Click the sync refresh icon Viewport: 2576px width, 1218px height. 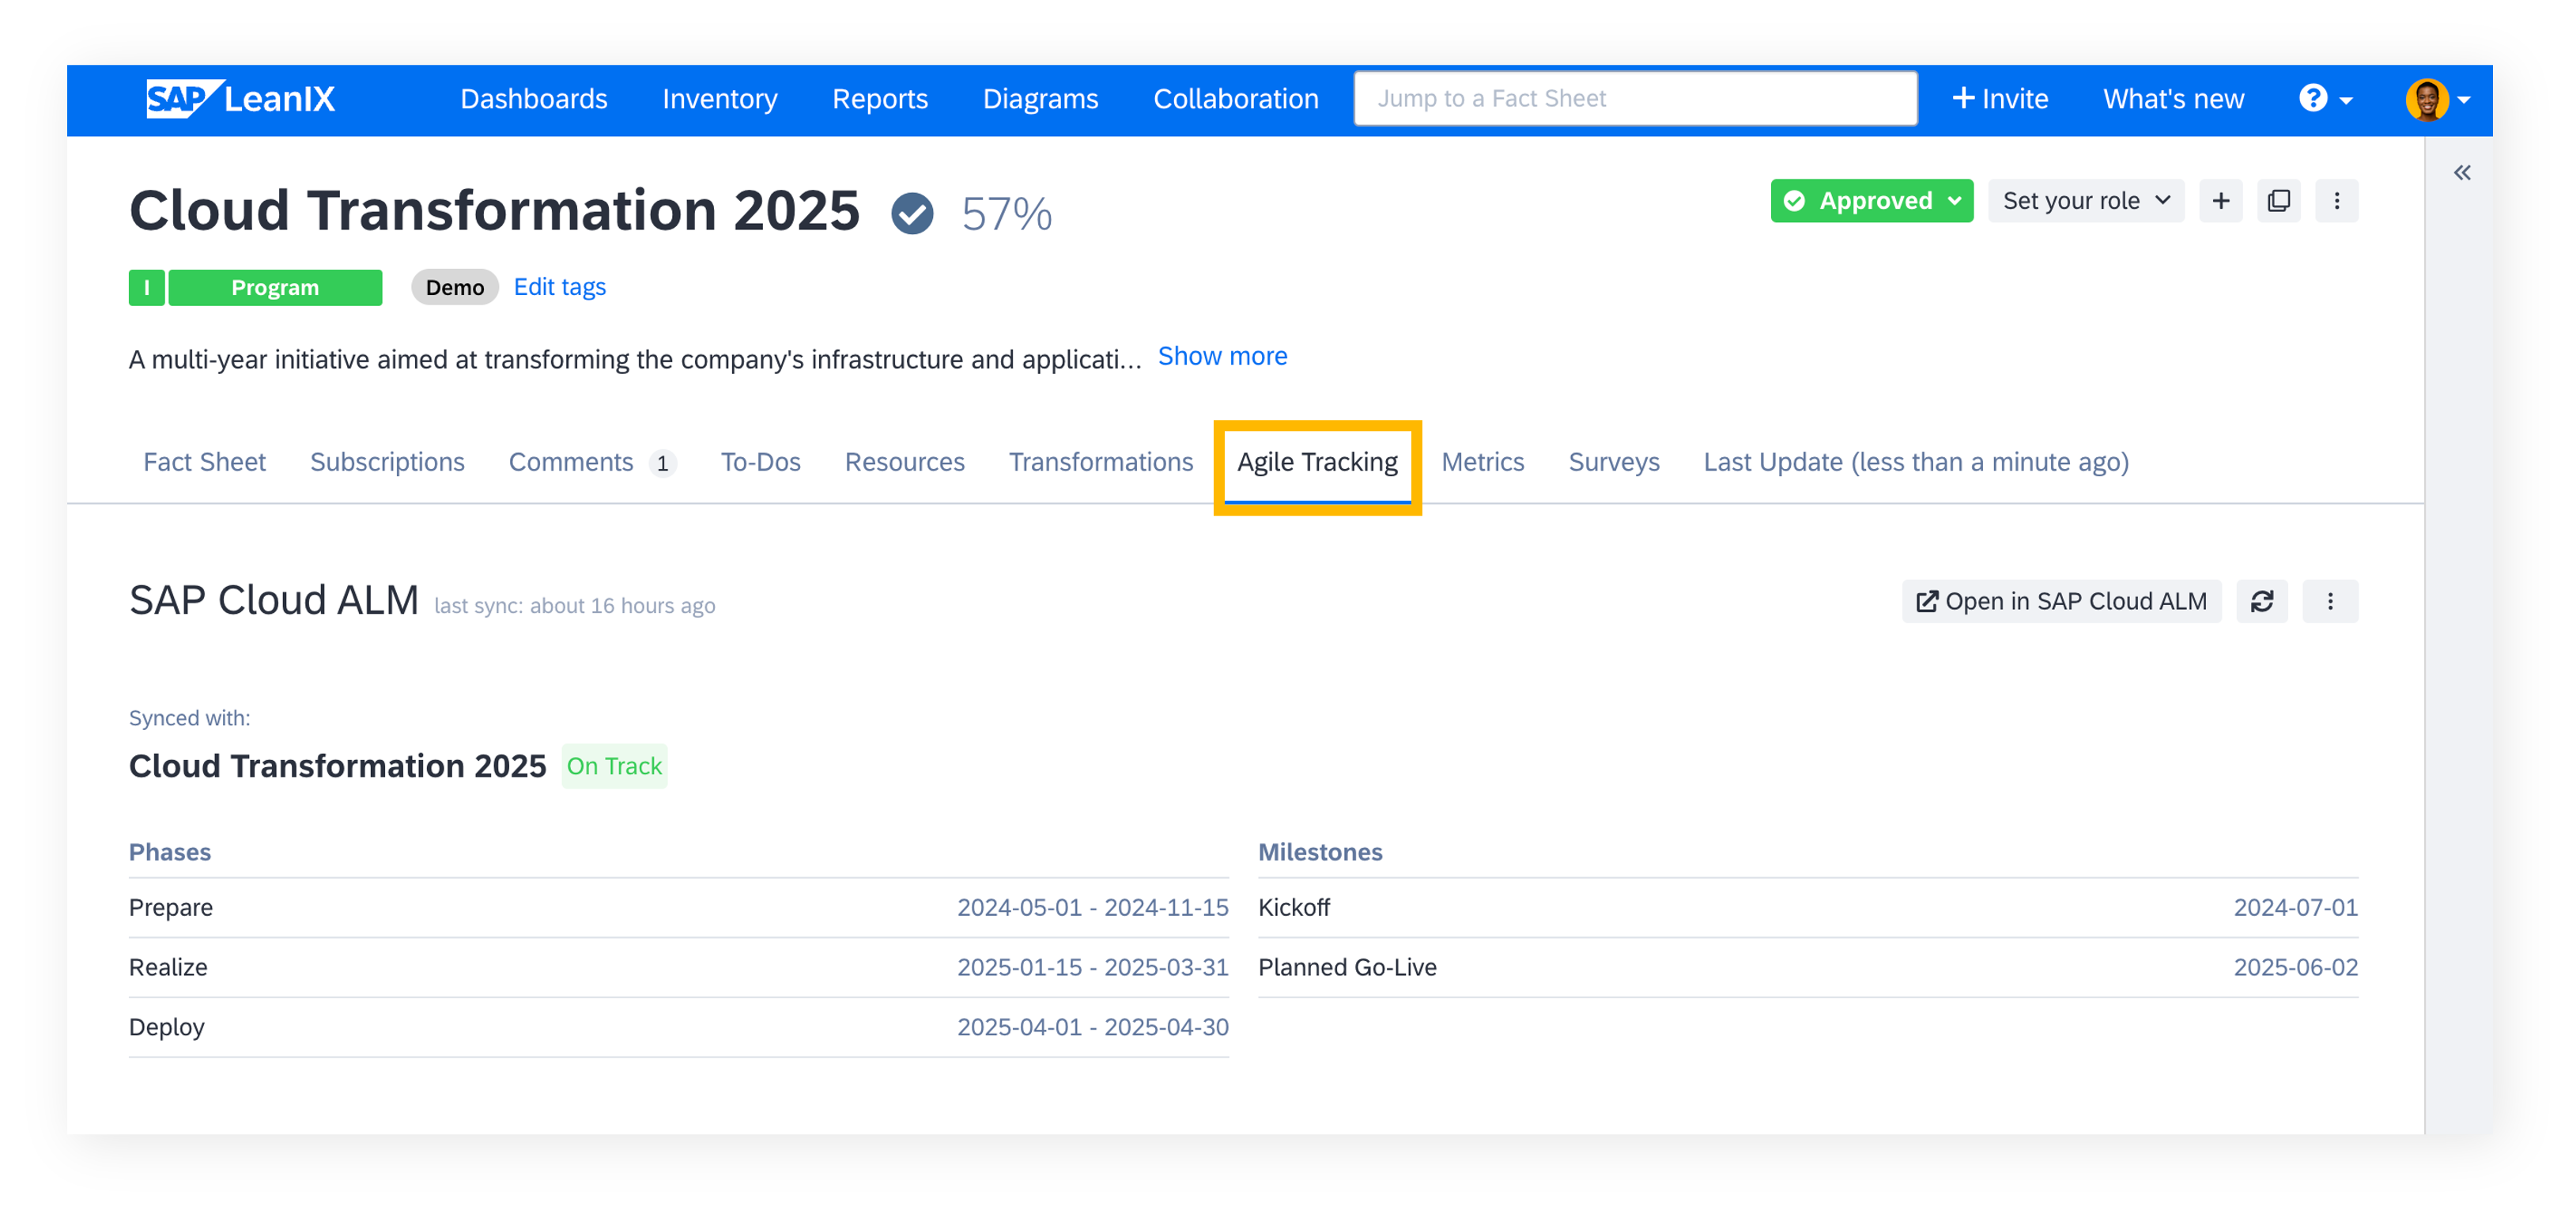pyautogui.click(x=2261, y=601)
